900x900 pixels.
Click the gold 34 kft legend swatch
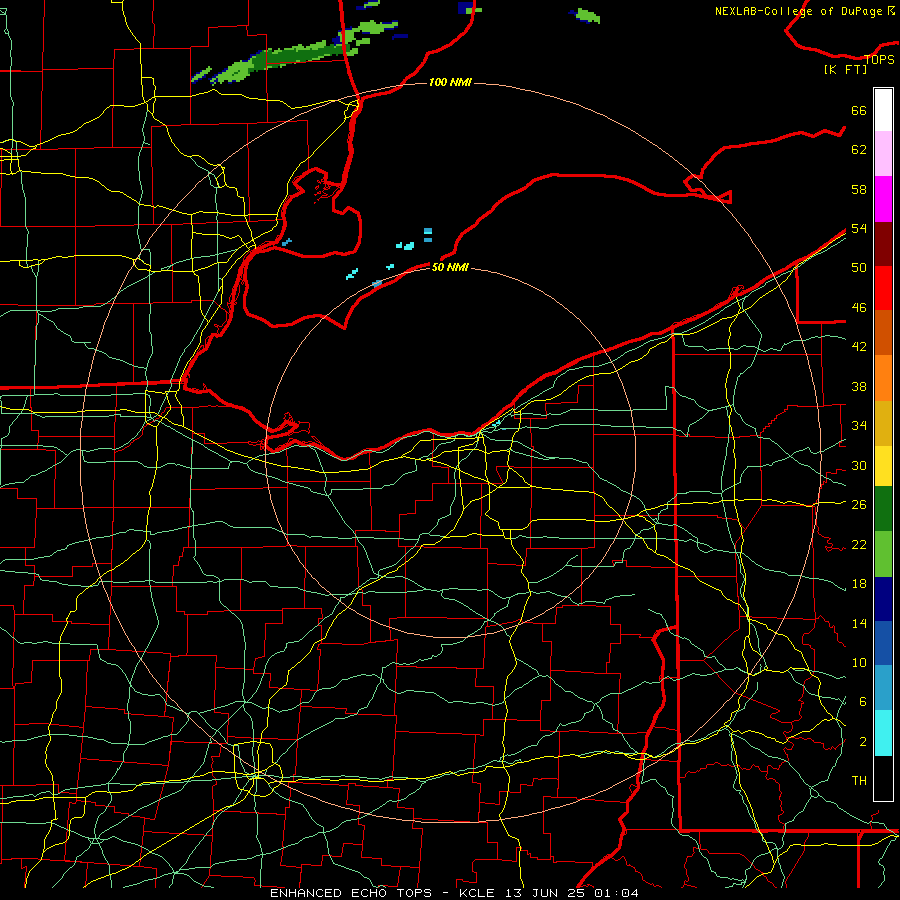[883, 423]
